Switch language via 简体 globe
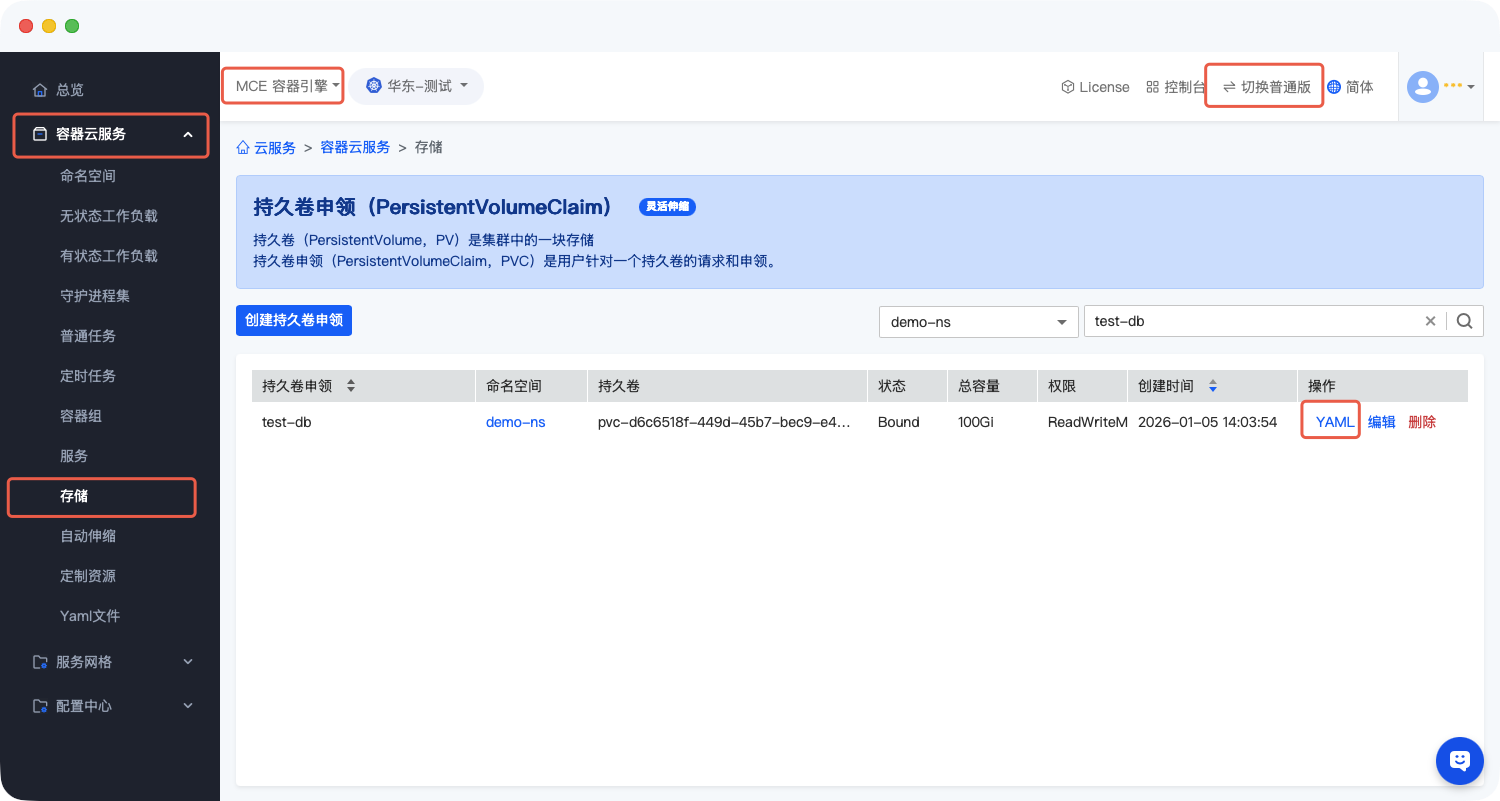Viewport: 1500px width, 801px height. [1350, 87]
